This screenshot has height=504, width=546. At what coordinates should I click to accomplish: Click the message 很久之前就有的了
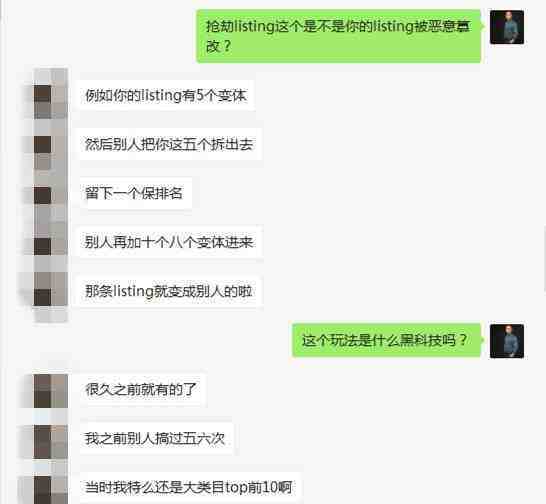pyautogui.click(x=142, y=389)
